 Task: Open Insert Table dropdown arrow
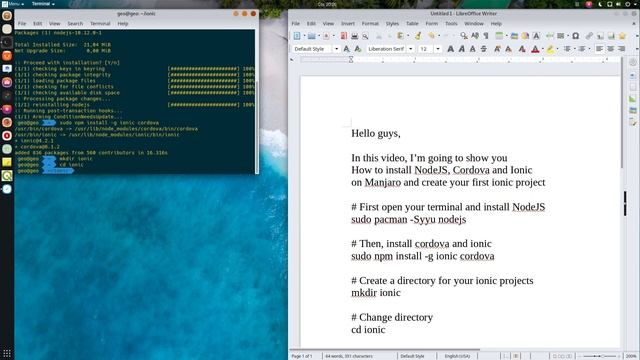507,36
